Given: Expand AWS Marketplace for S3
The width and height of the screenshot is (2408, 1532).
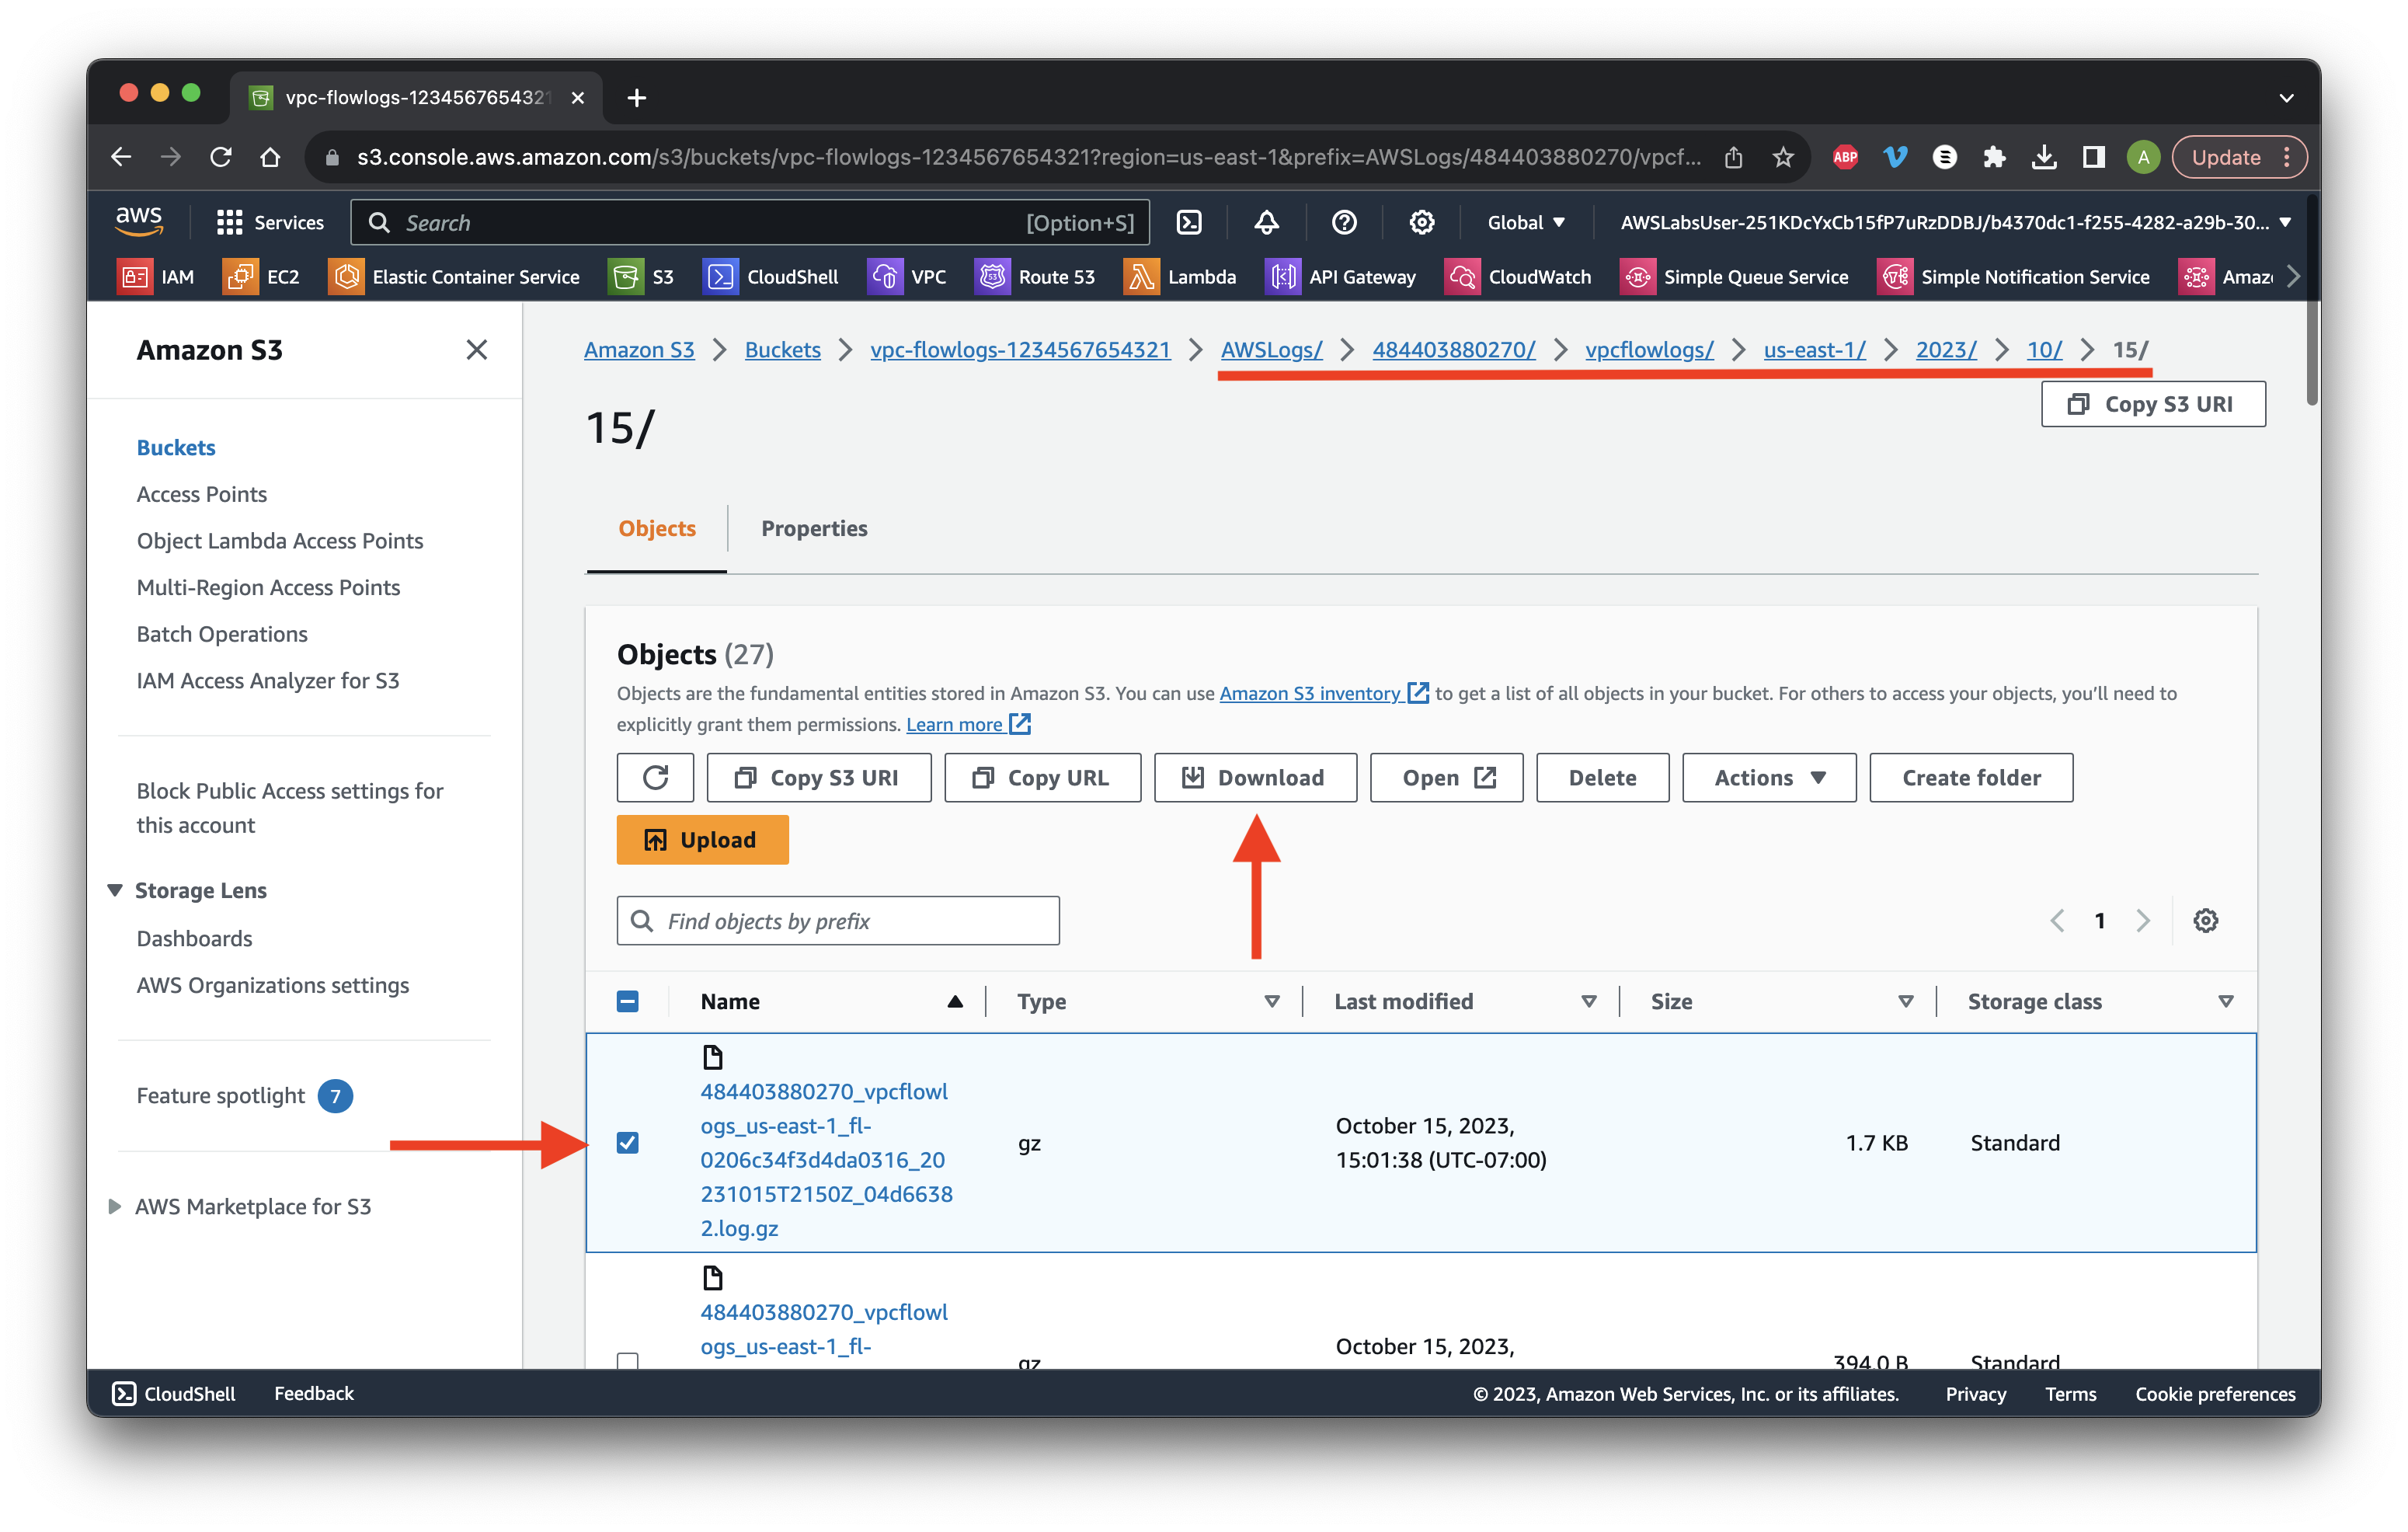Looking at the screenshot, I should [x=115, y=1206].
